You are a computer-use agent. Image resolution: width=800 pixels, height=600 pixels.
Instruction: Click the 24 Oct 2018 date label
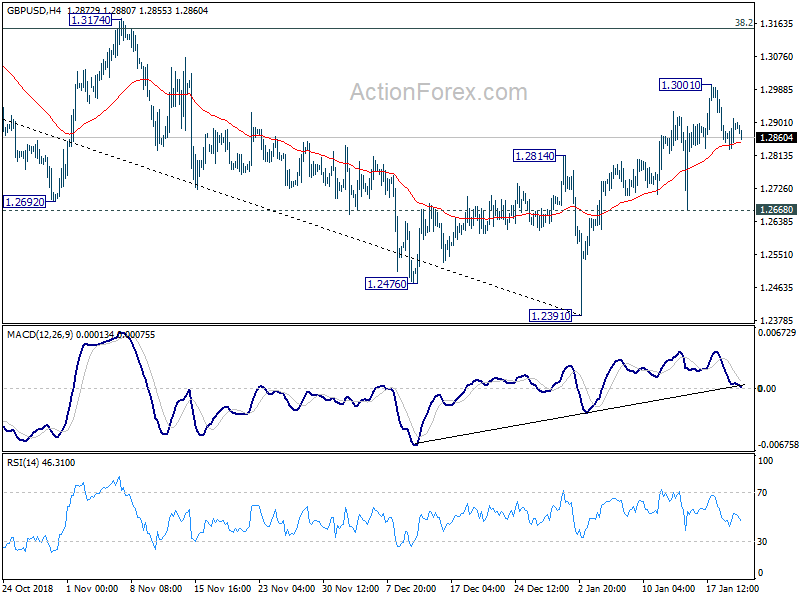(28, 588)
